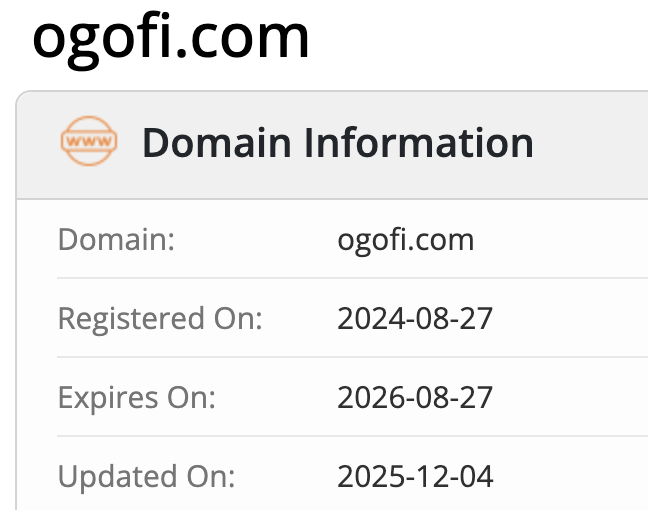Click the Registered On: label
The height and width of the screenshot is (510, 648).
point(160,319)
